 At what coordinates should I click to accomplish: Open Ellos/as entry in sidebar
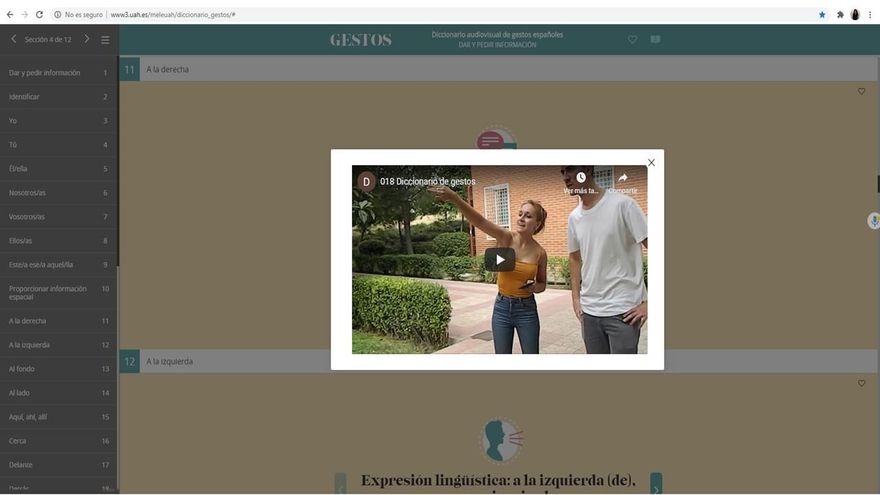coord(58,241)
